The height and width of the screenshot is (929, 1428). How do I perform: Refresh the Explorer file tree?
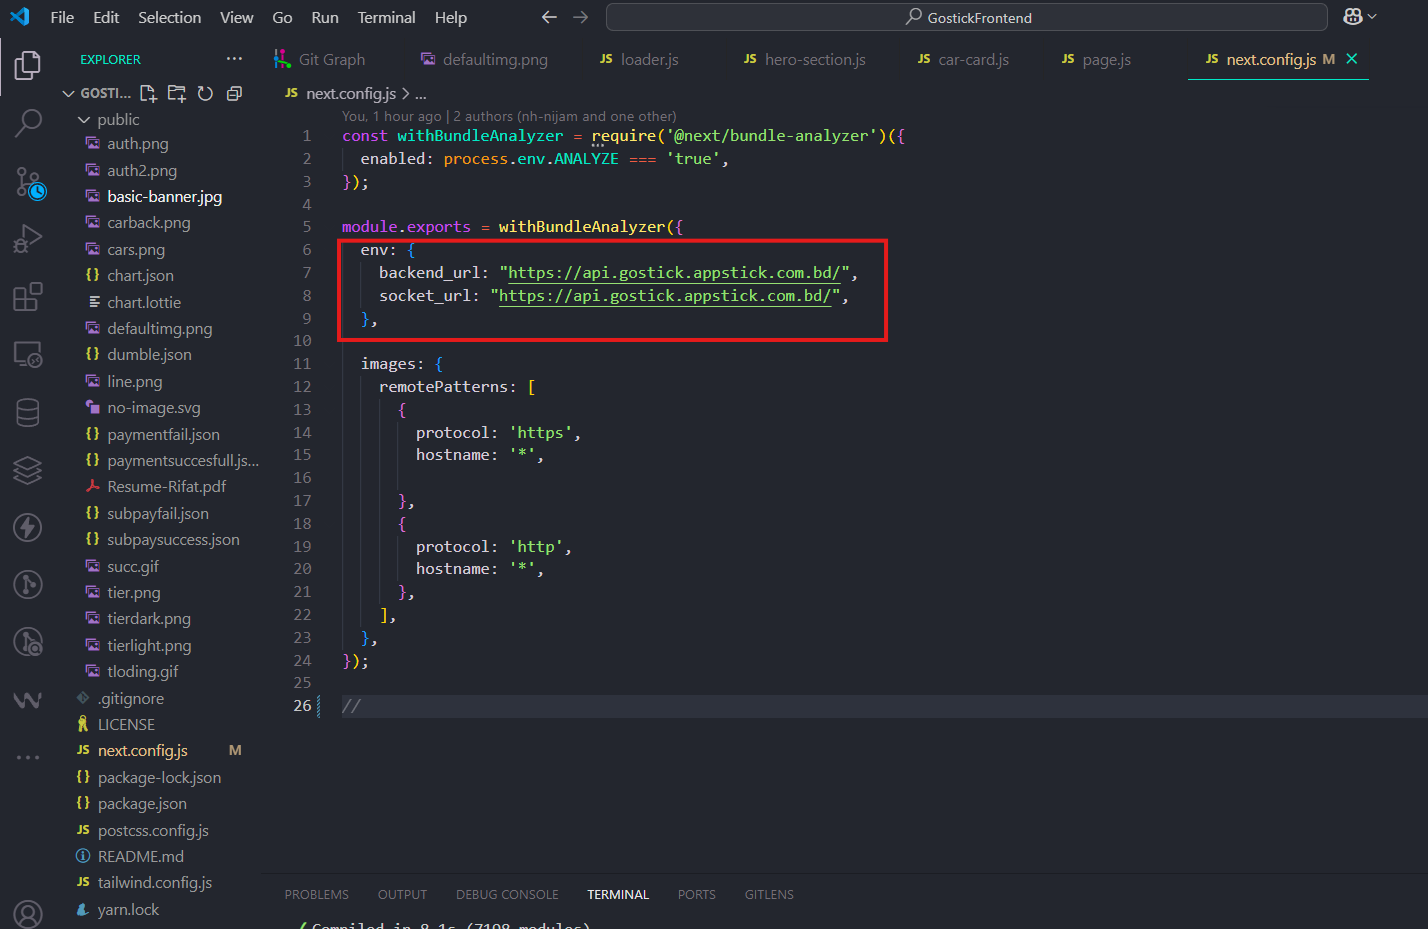point(205,93)
